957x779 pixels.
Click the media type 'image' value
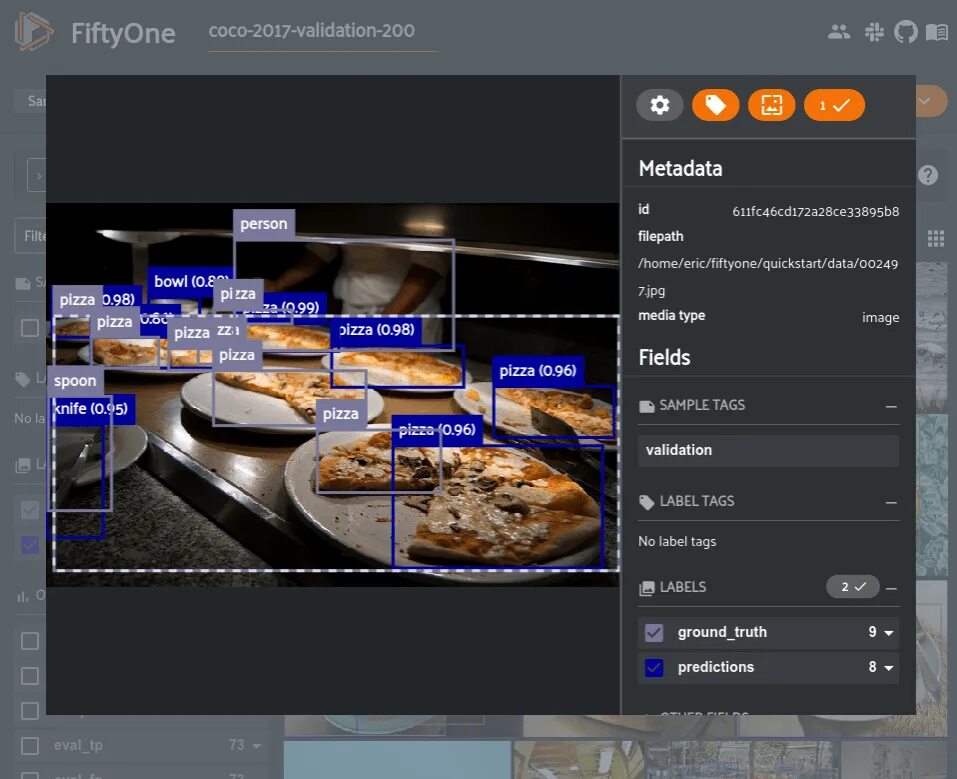click(x=880, y=317)
